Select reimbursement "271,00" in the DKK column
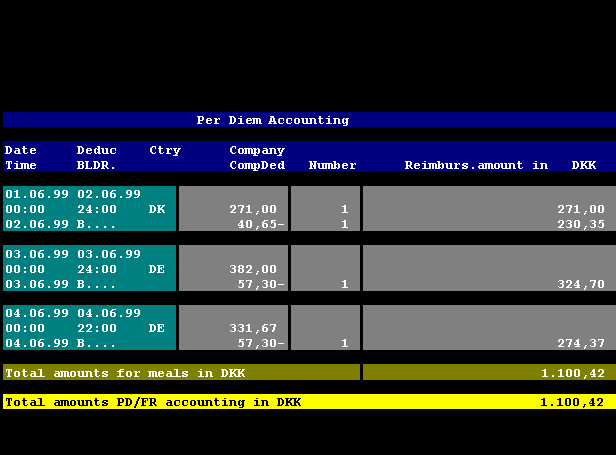This screenshot has height=455, width=616. 581,209
